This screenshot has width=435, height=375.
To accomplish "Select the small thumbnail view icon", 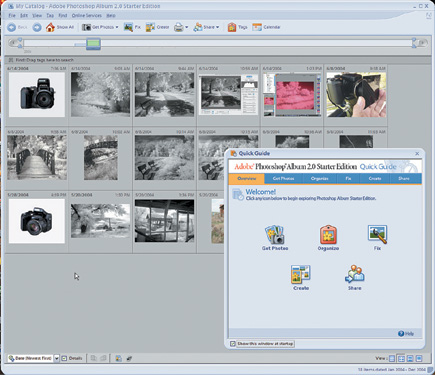I will (392, 359).
